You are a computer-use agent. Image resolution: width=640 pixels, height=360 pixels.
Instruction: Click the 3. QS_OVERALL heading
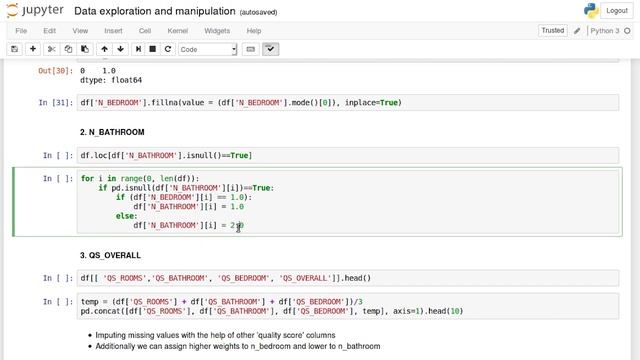(x=110, y=256)
